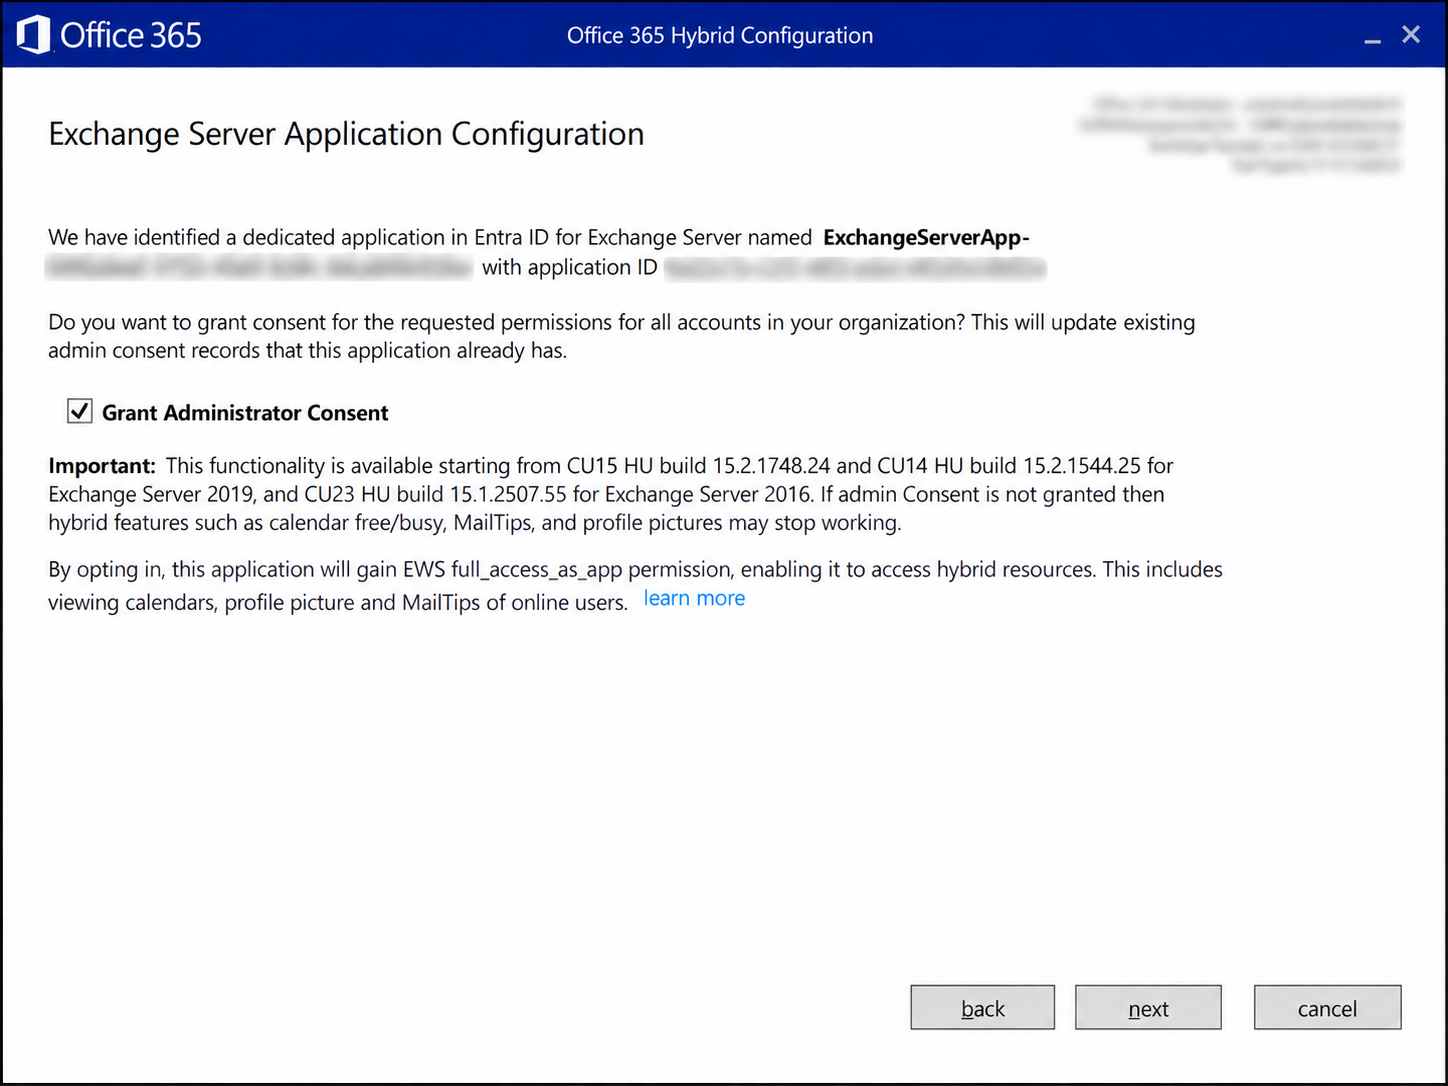
Task: Open the learn more link
Action: [694, 598]
